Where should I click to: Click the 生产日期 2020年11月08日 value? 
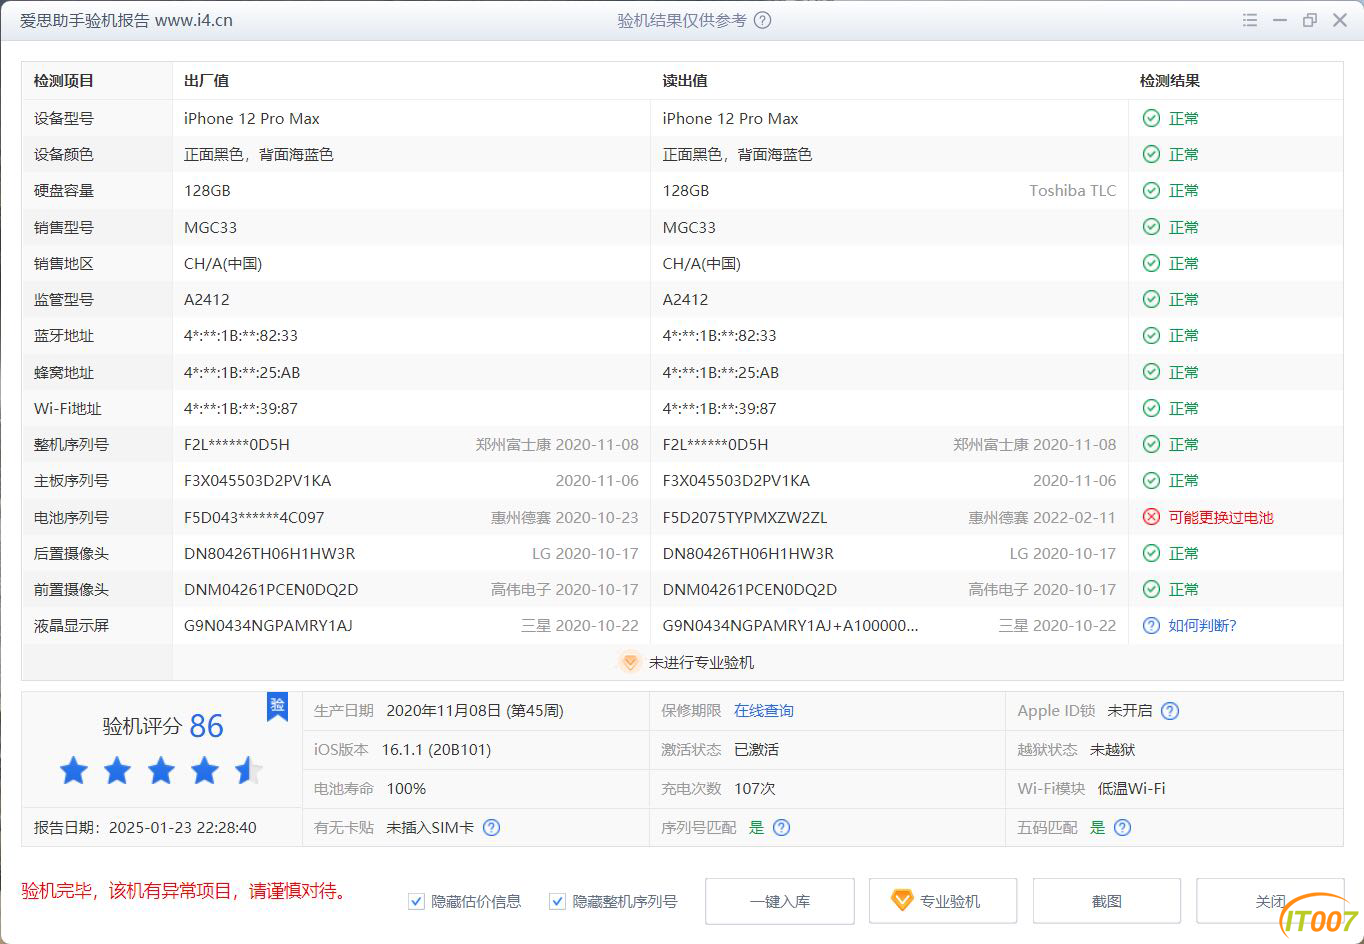pos(475,711)
